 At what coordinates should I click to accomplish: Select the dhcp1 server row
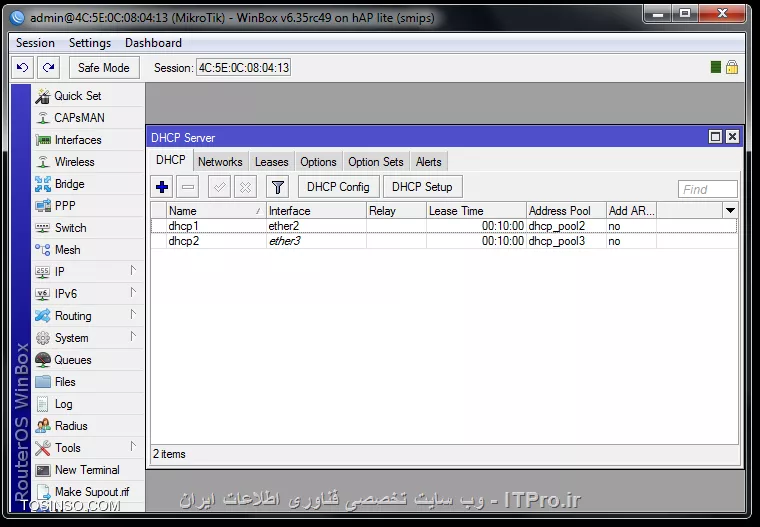click(444, 226)
